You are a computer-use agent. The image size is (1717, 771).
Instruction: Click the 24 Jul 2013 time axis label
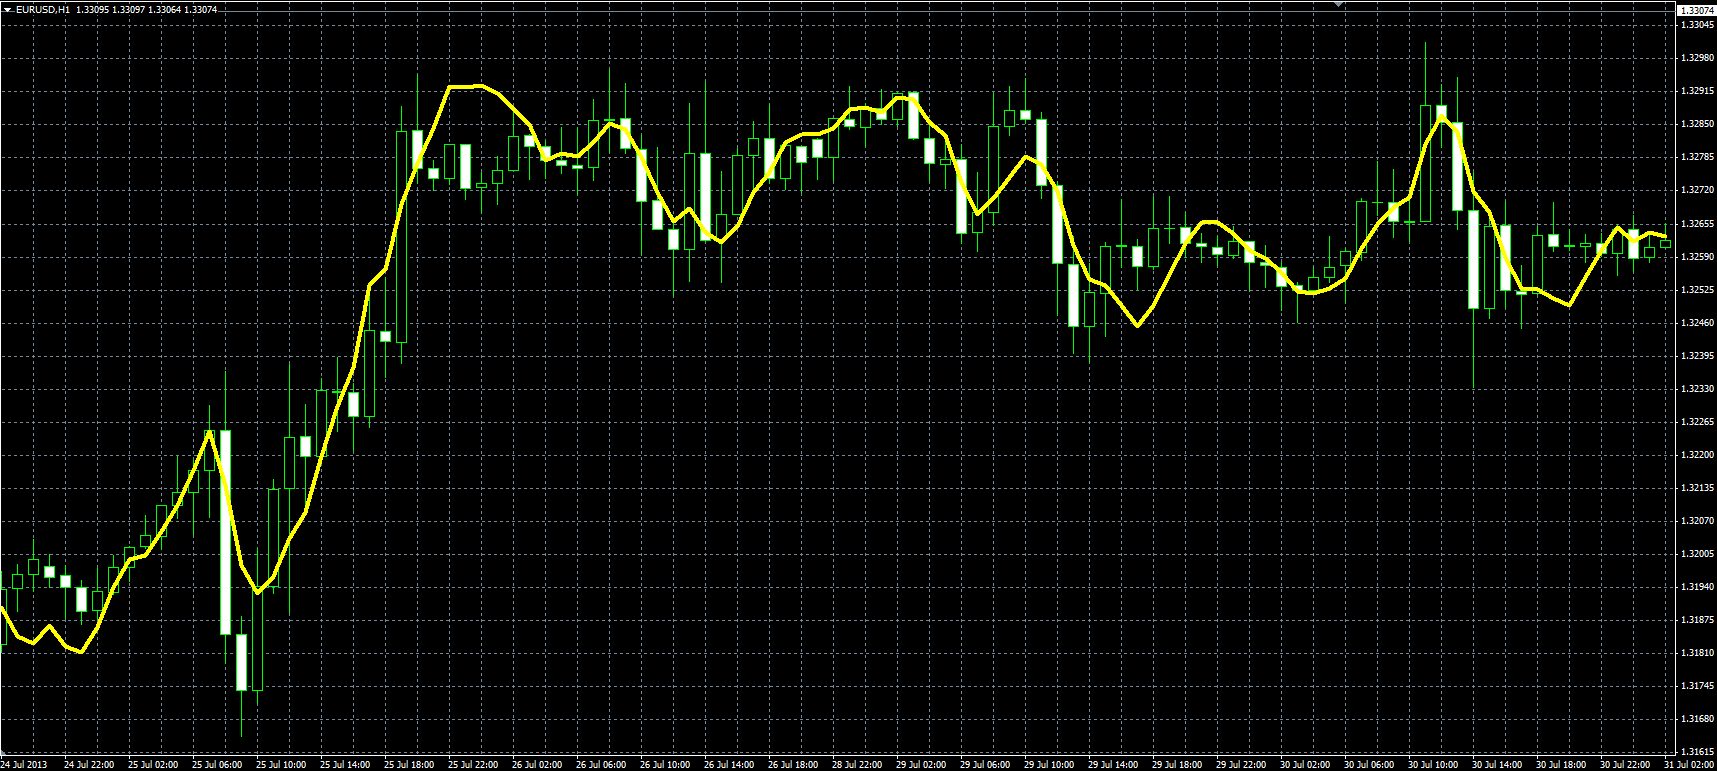(24, 765)
